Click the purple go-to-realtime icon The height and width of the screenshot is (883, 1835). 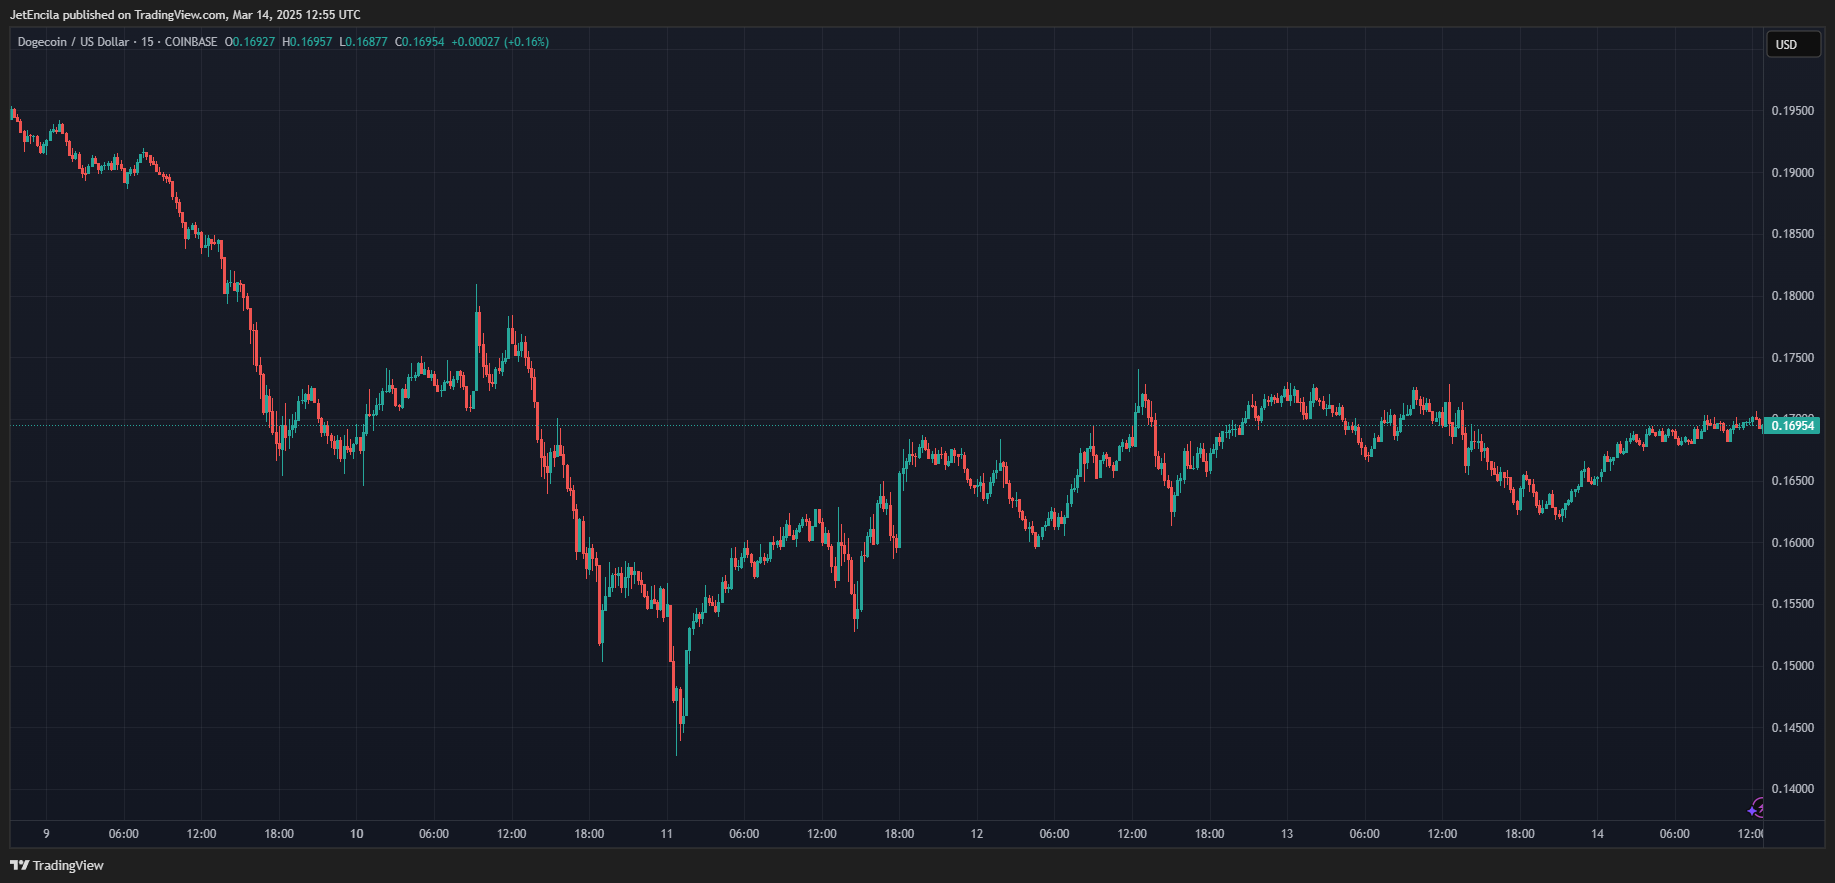[x=1756, y=808]
